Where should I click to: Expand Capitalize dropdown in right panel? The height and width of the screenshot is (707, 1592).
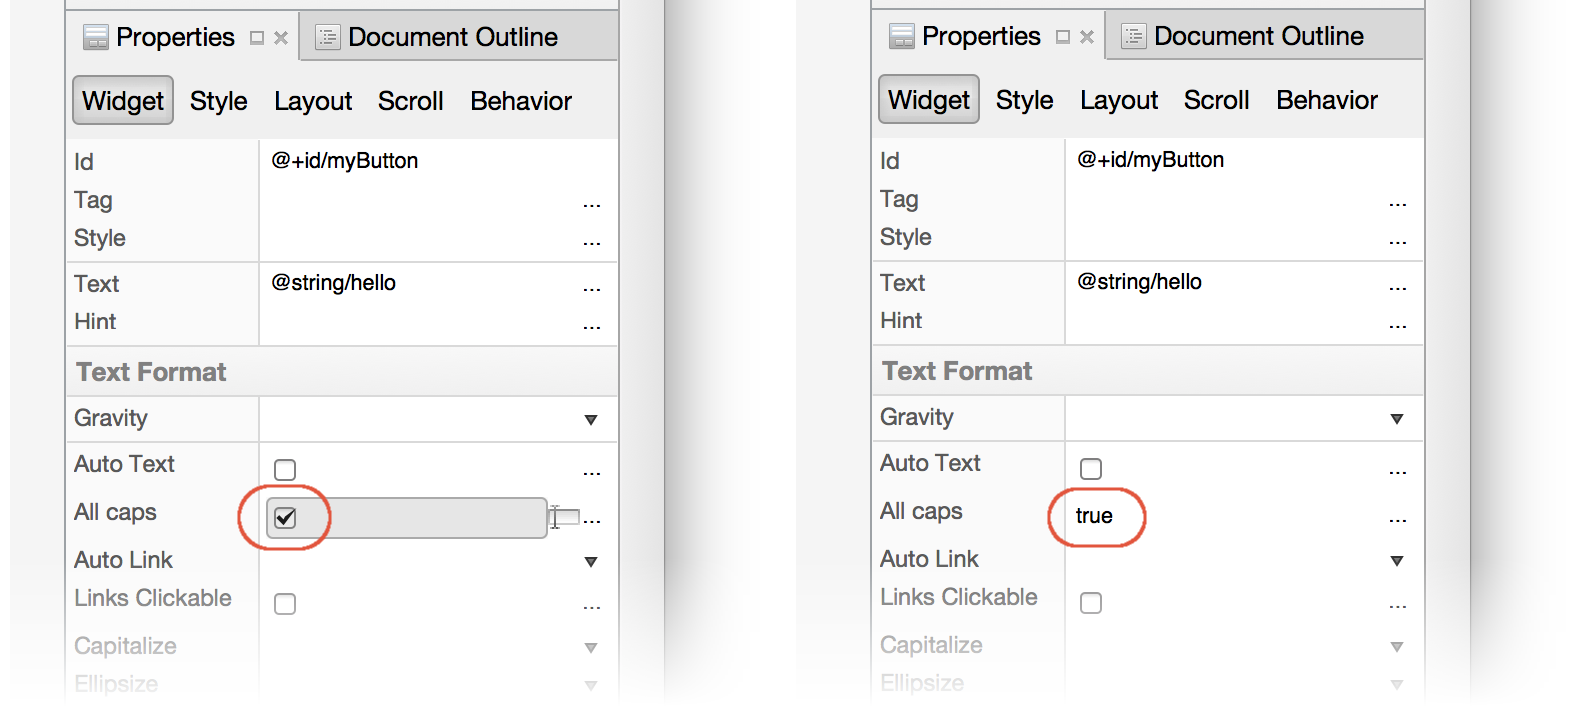(x=1397, y=647)
